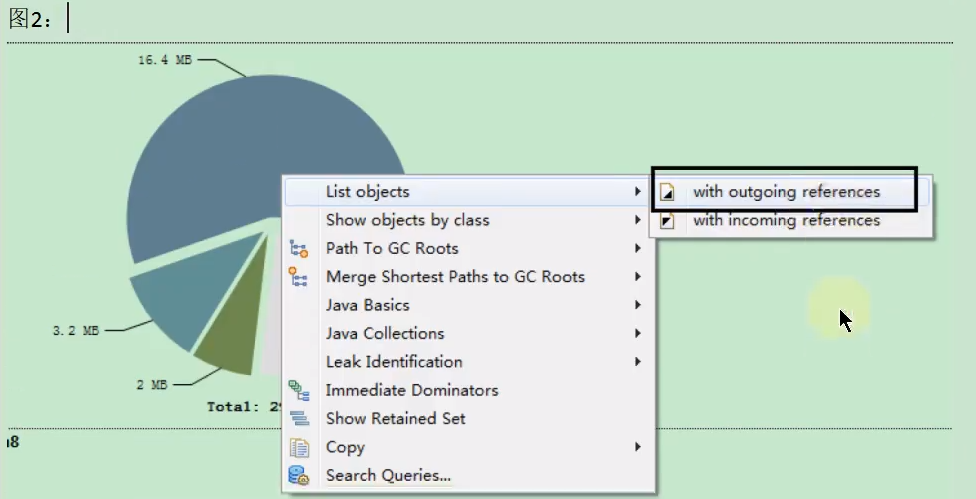Click the Immediate Dominators icon
The width and height of the screenshot is (976, 499).
pyautogui.click(x=299, y=390)
